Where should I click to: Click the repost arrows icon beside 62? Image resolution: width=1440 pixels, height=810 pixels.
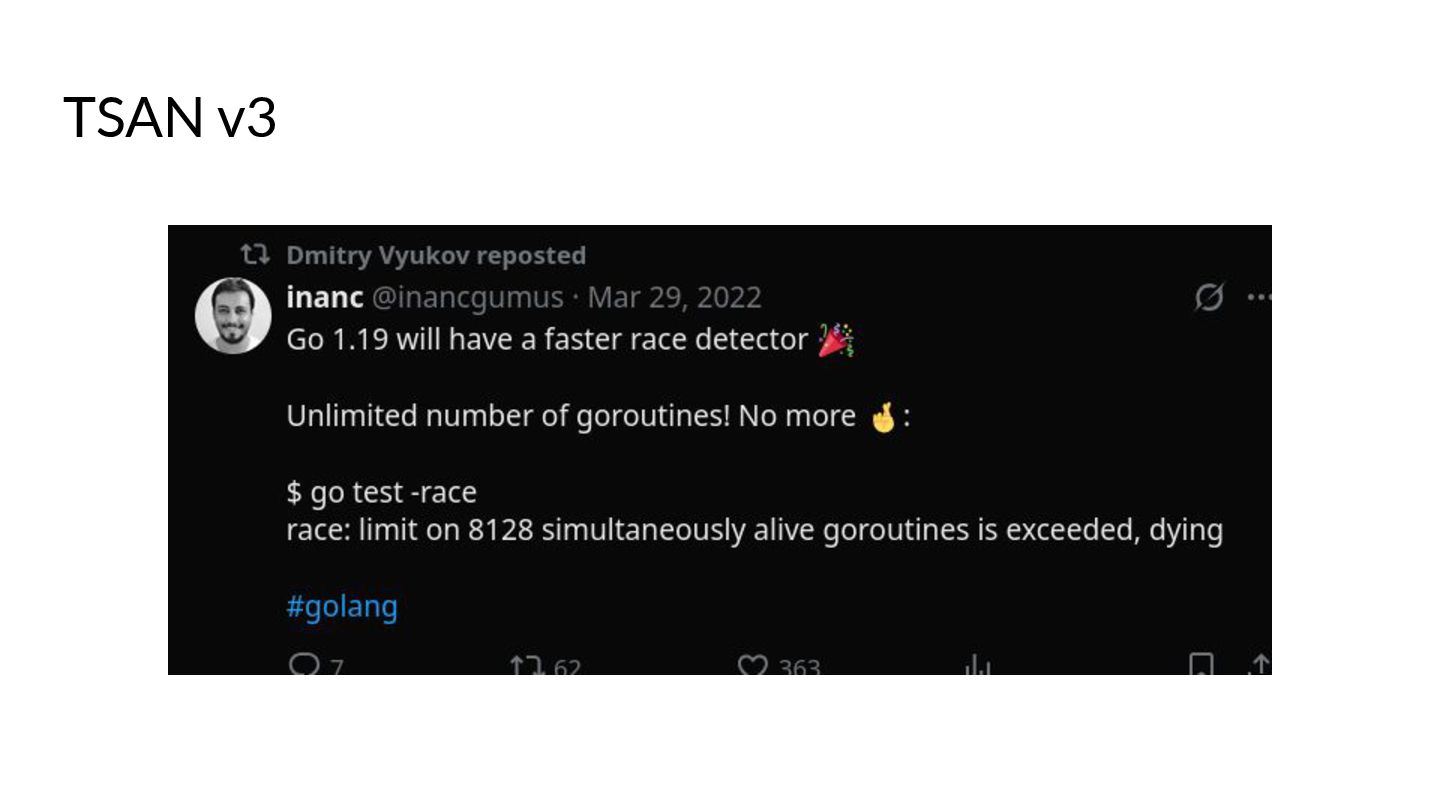click(526, 665)
